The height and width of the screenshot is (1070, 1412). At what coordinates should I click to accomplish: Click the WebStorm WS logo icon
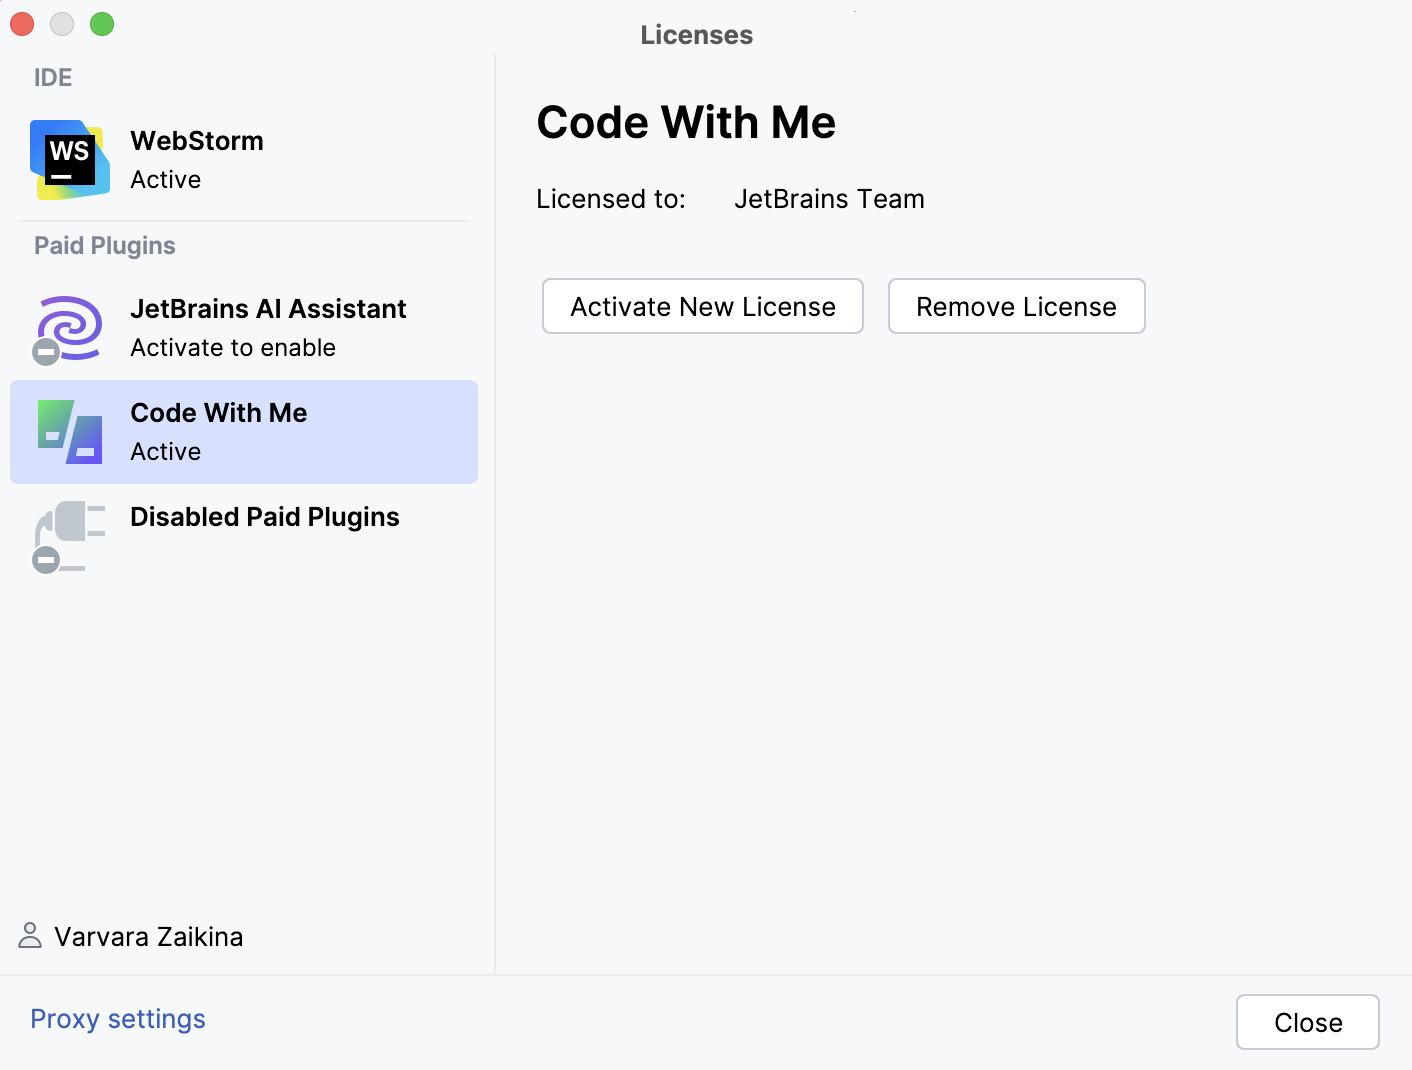(70, 160)
